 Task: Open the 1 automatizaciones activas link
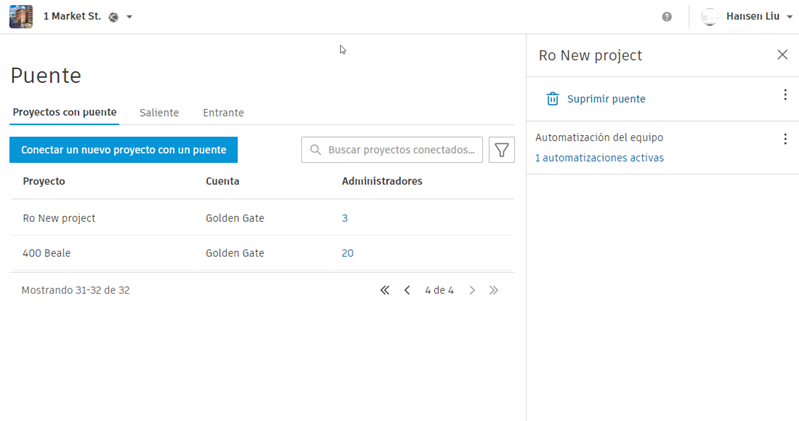pos(599,158)
